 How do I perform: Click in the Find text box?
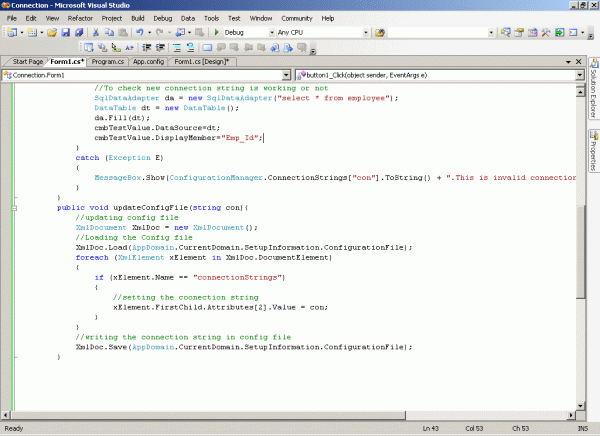pos(437,33)
